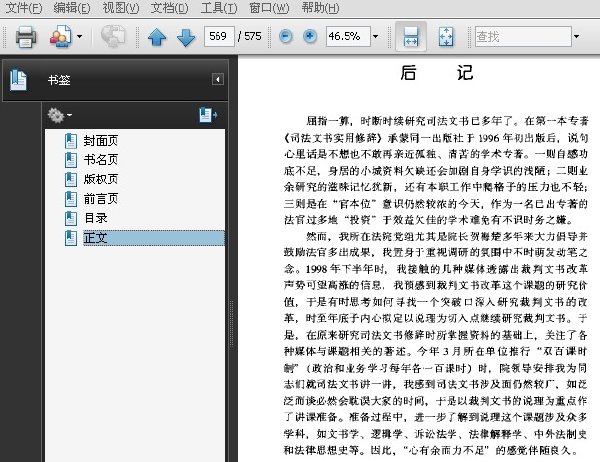
Task: Click the collaborate people icon
Action: pyautogui.click(x=60, y=37)
